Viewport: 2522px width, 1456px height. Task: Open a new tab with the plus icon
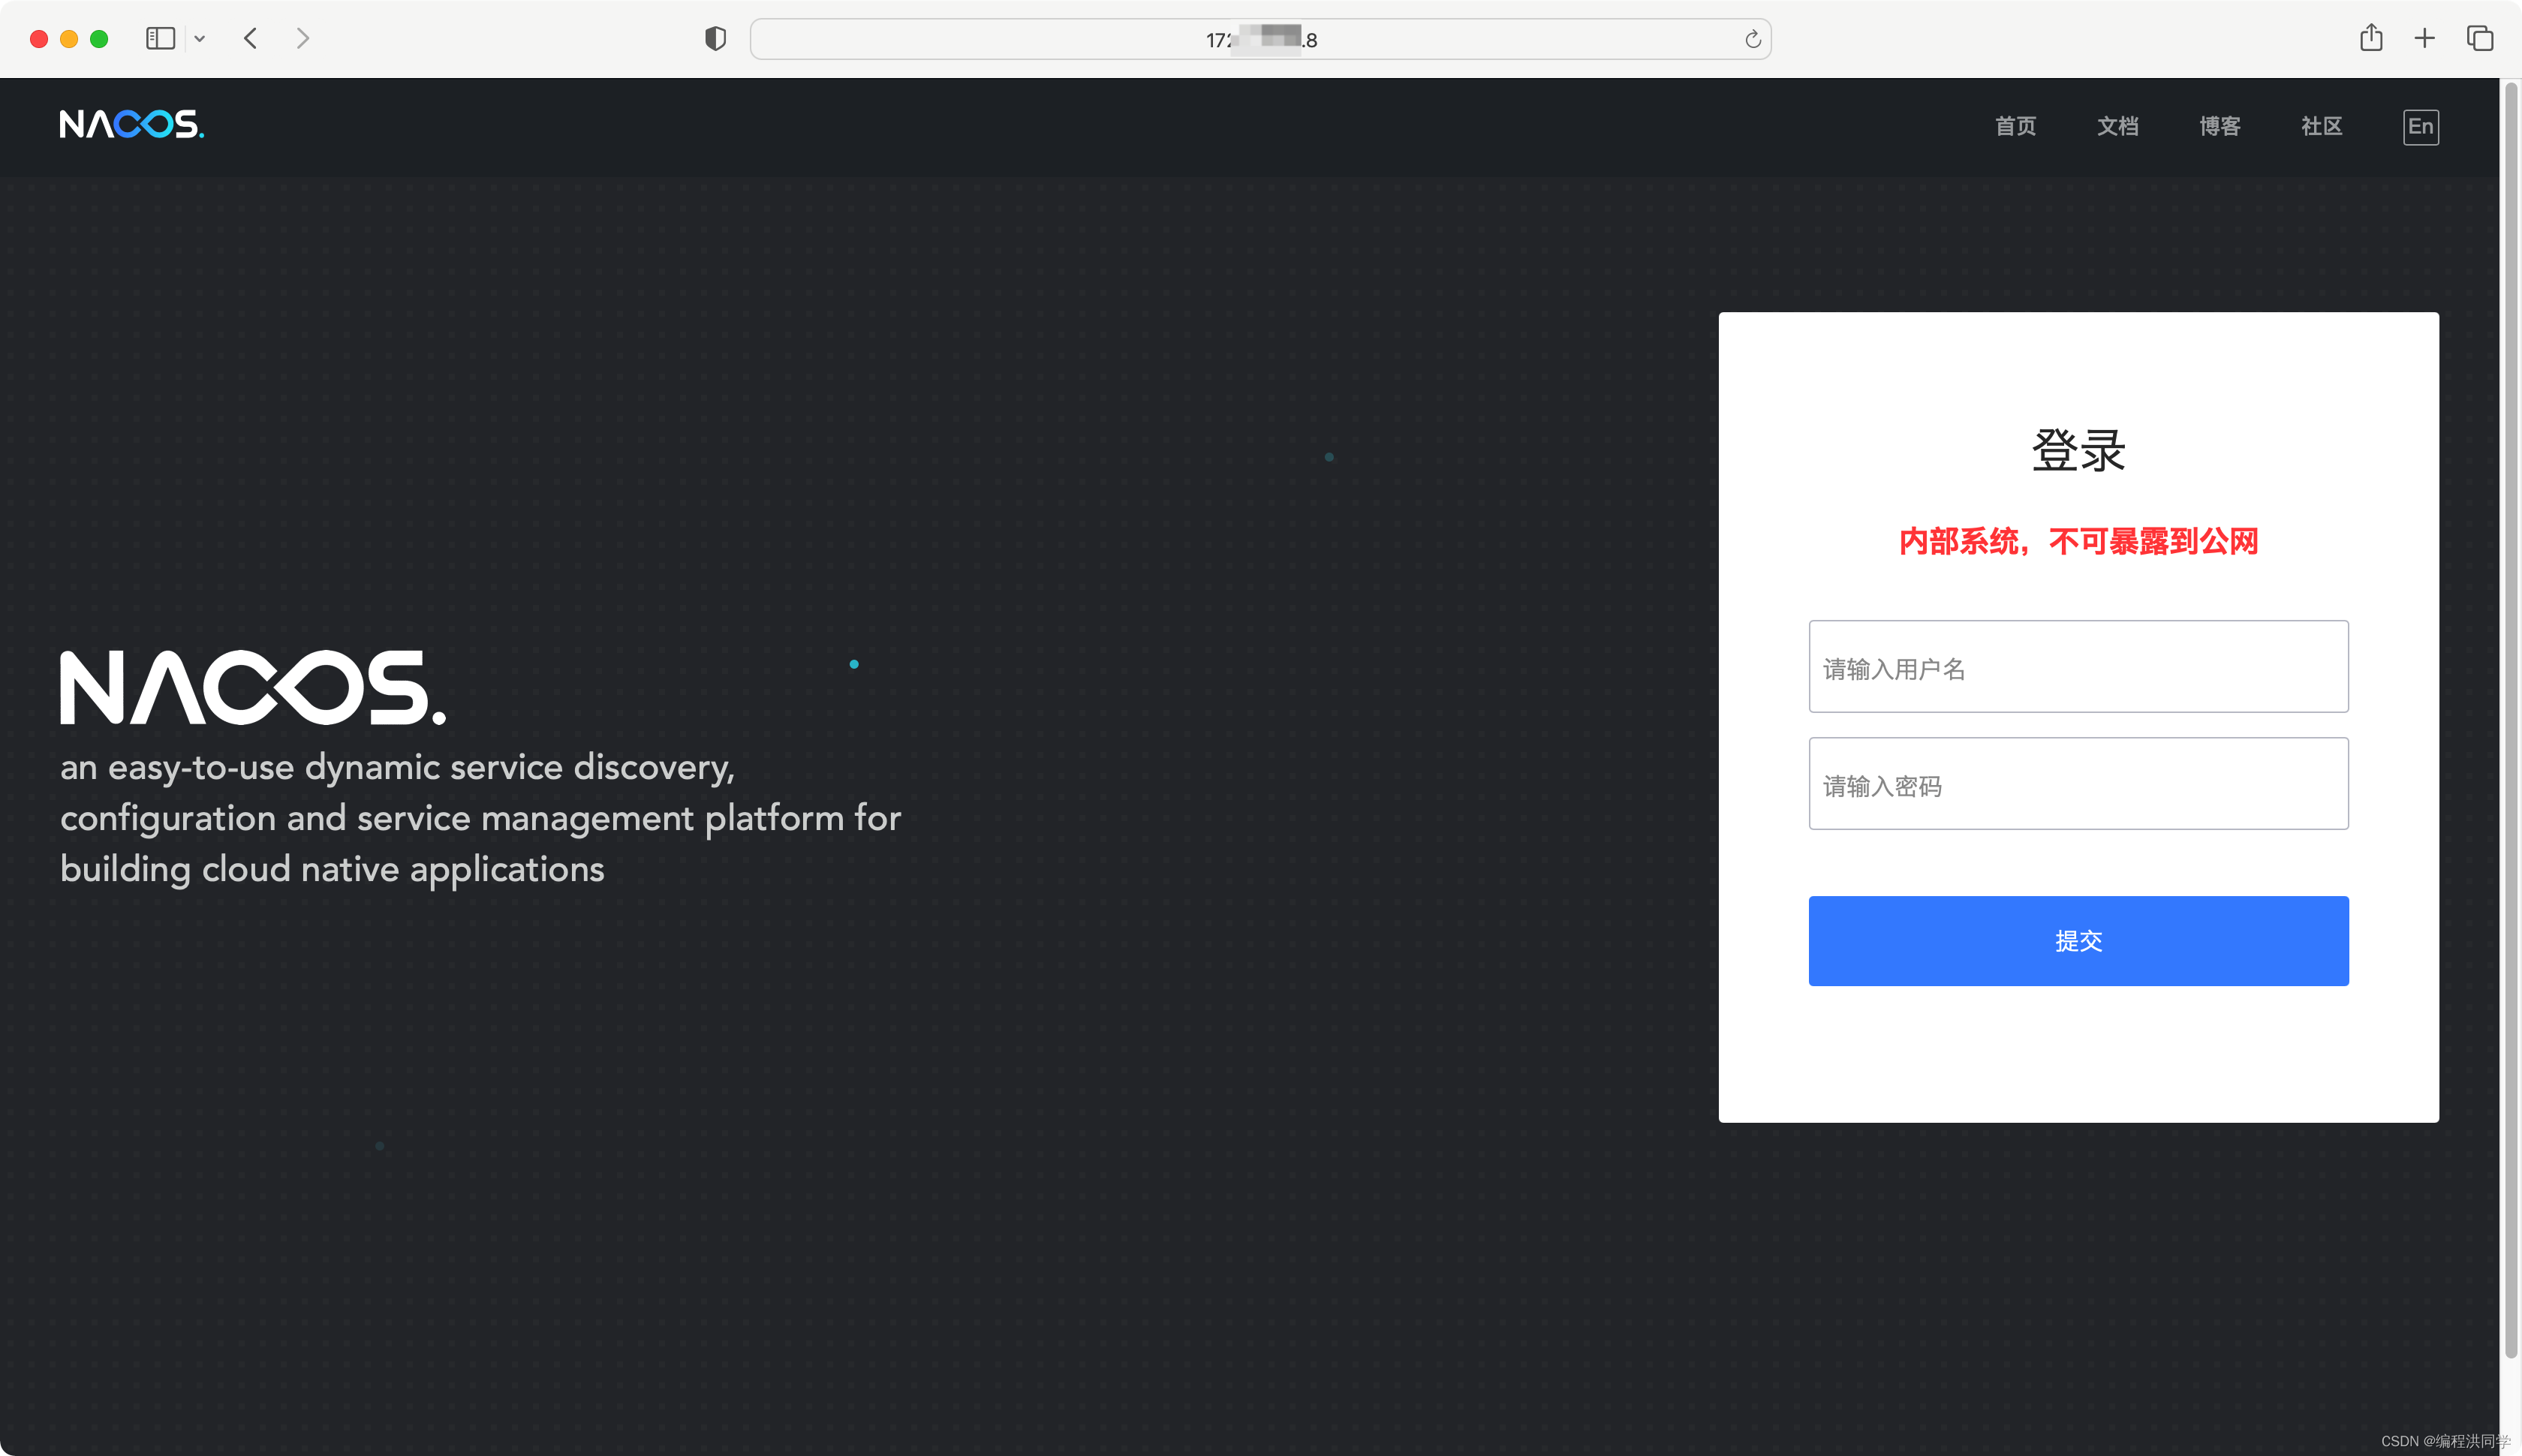[2424, 39]
